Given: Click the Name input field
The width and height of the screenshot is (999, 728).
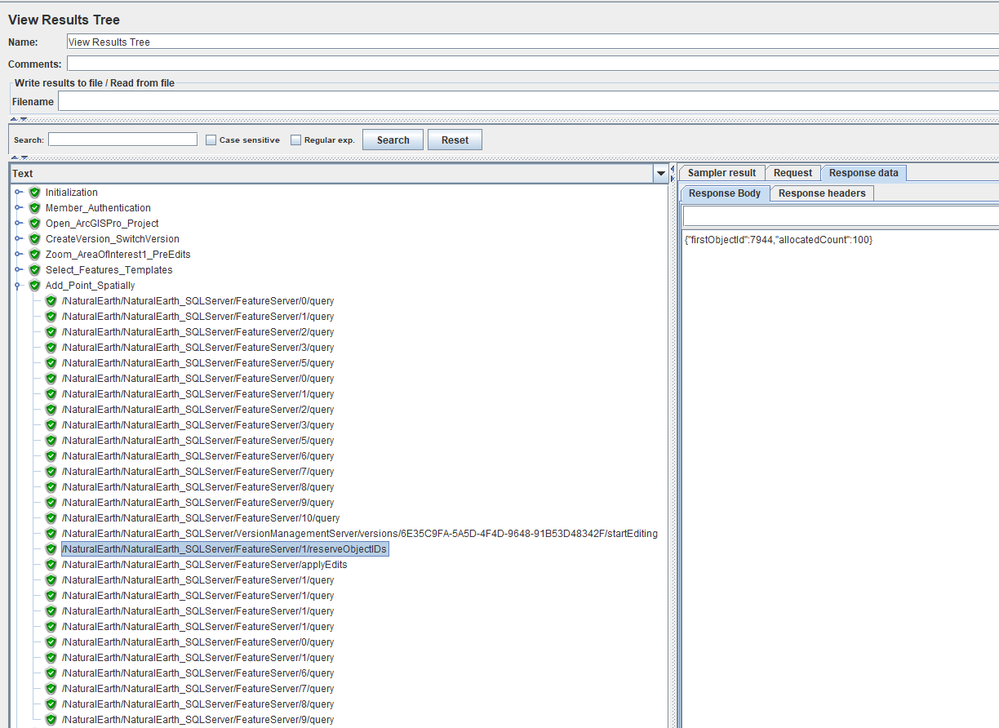Looking at the screenshot, I should [533, 42].
